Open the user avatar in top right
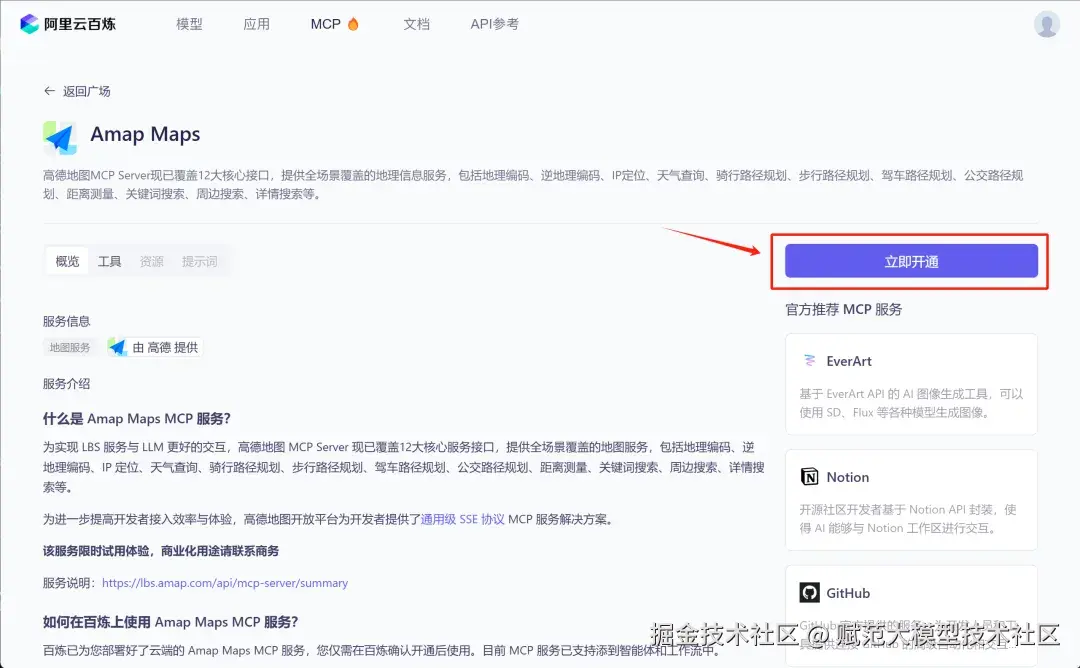 click(x=1046, y=23)
